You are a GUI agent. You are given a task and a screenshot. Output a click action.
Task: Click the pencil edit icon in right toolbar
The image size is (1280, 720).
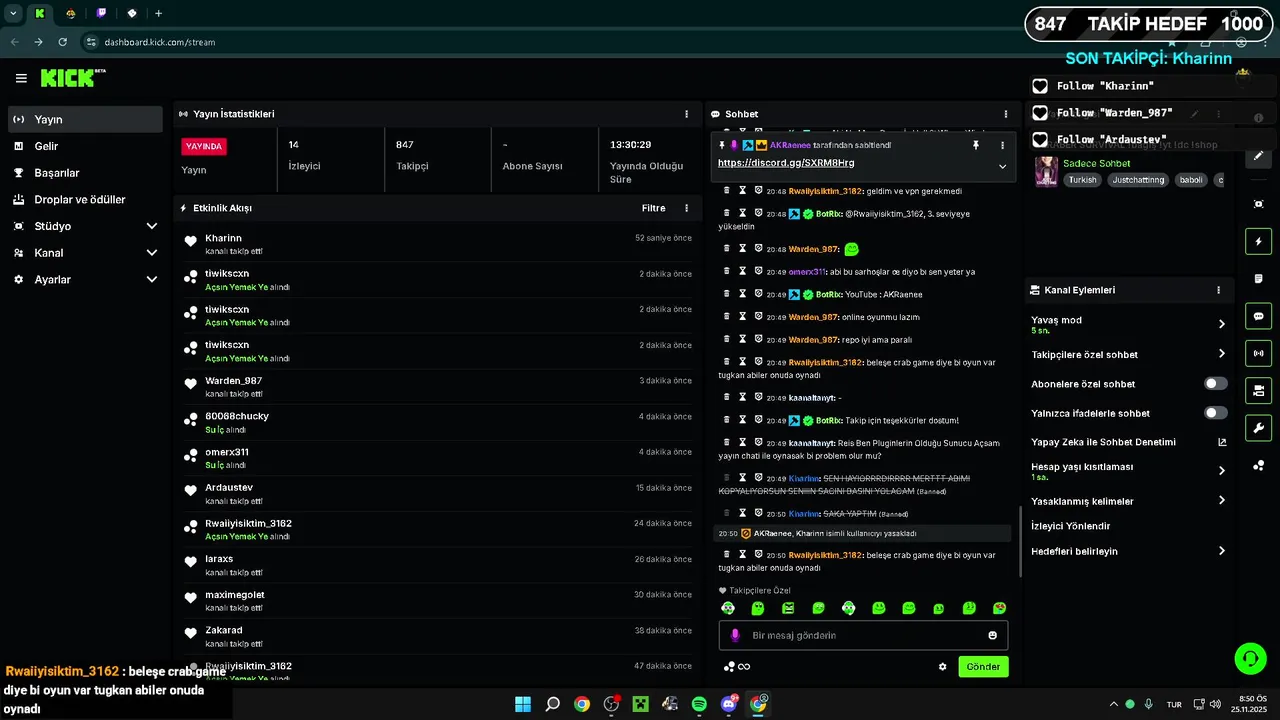(x=1259, y=155)
